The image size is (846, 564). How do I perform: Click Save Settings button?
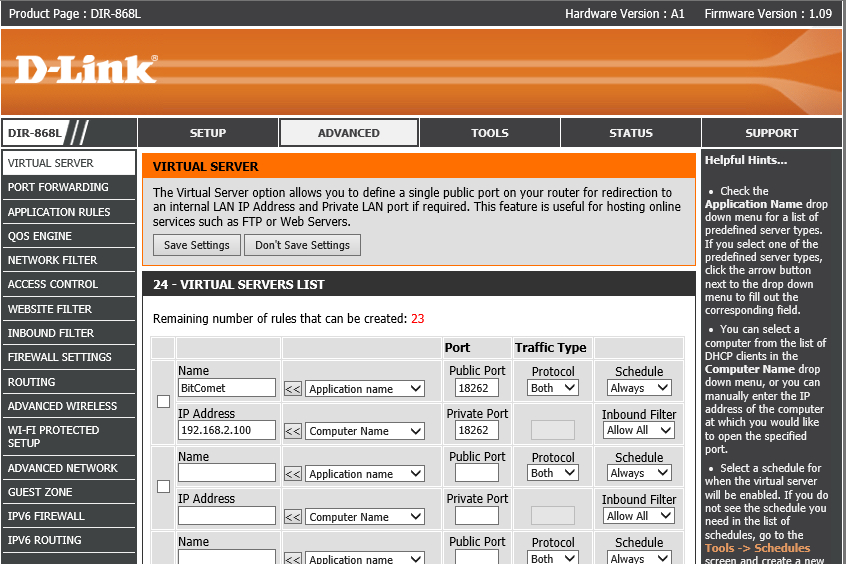click(196, 245)
